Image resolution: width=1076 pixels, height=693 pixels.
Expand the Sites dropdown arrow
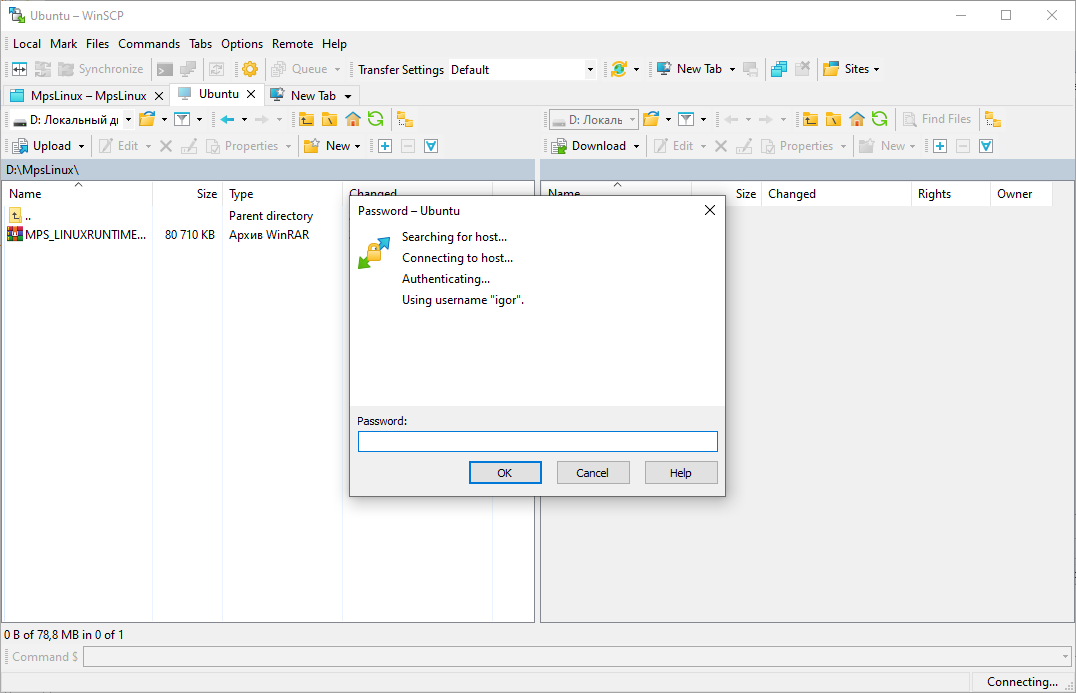pos(876,69)
